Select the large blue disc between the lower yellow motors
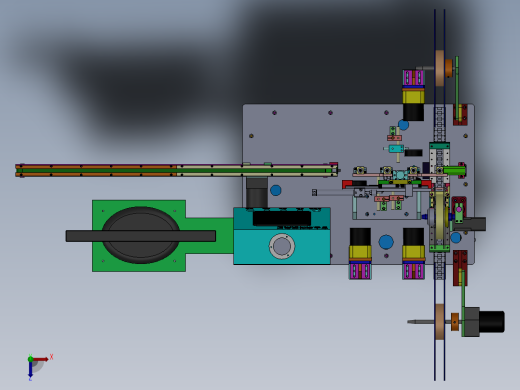The height and width of the screenshot is (390, 520). click(x=386, y=242)
